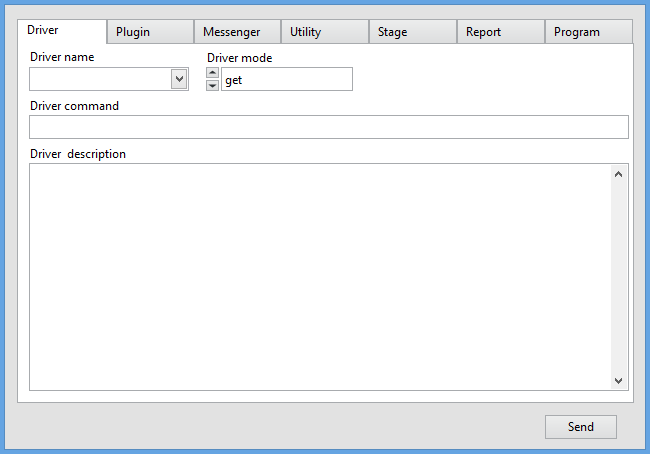Switch to the Program tab

click(588, 32)
